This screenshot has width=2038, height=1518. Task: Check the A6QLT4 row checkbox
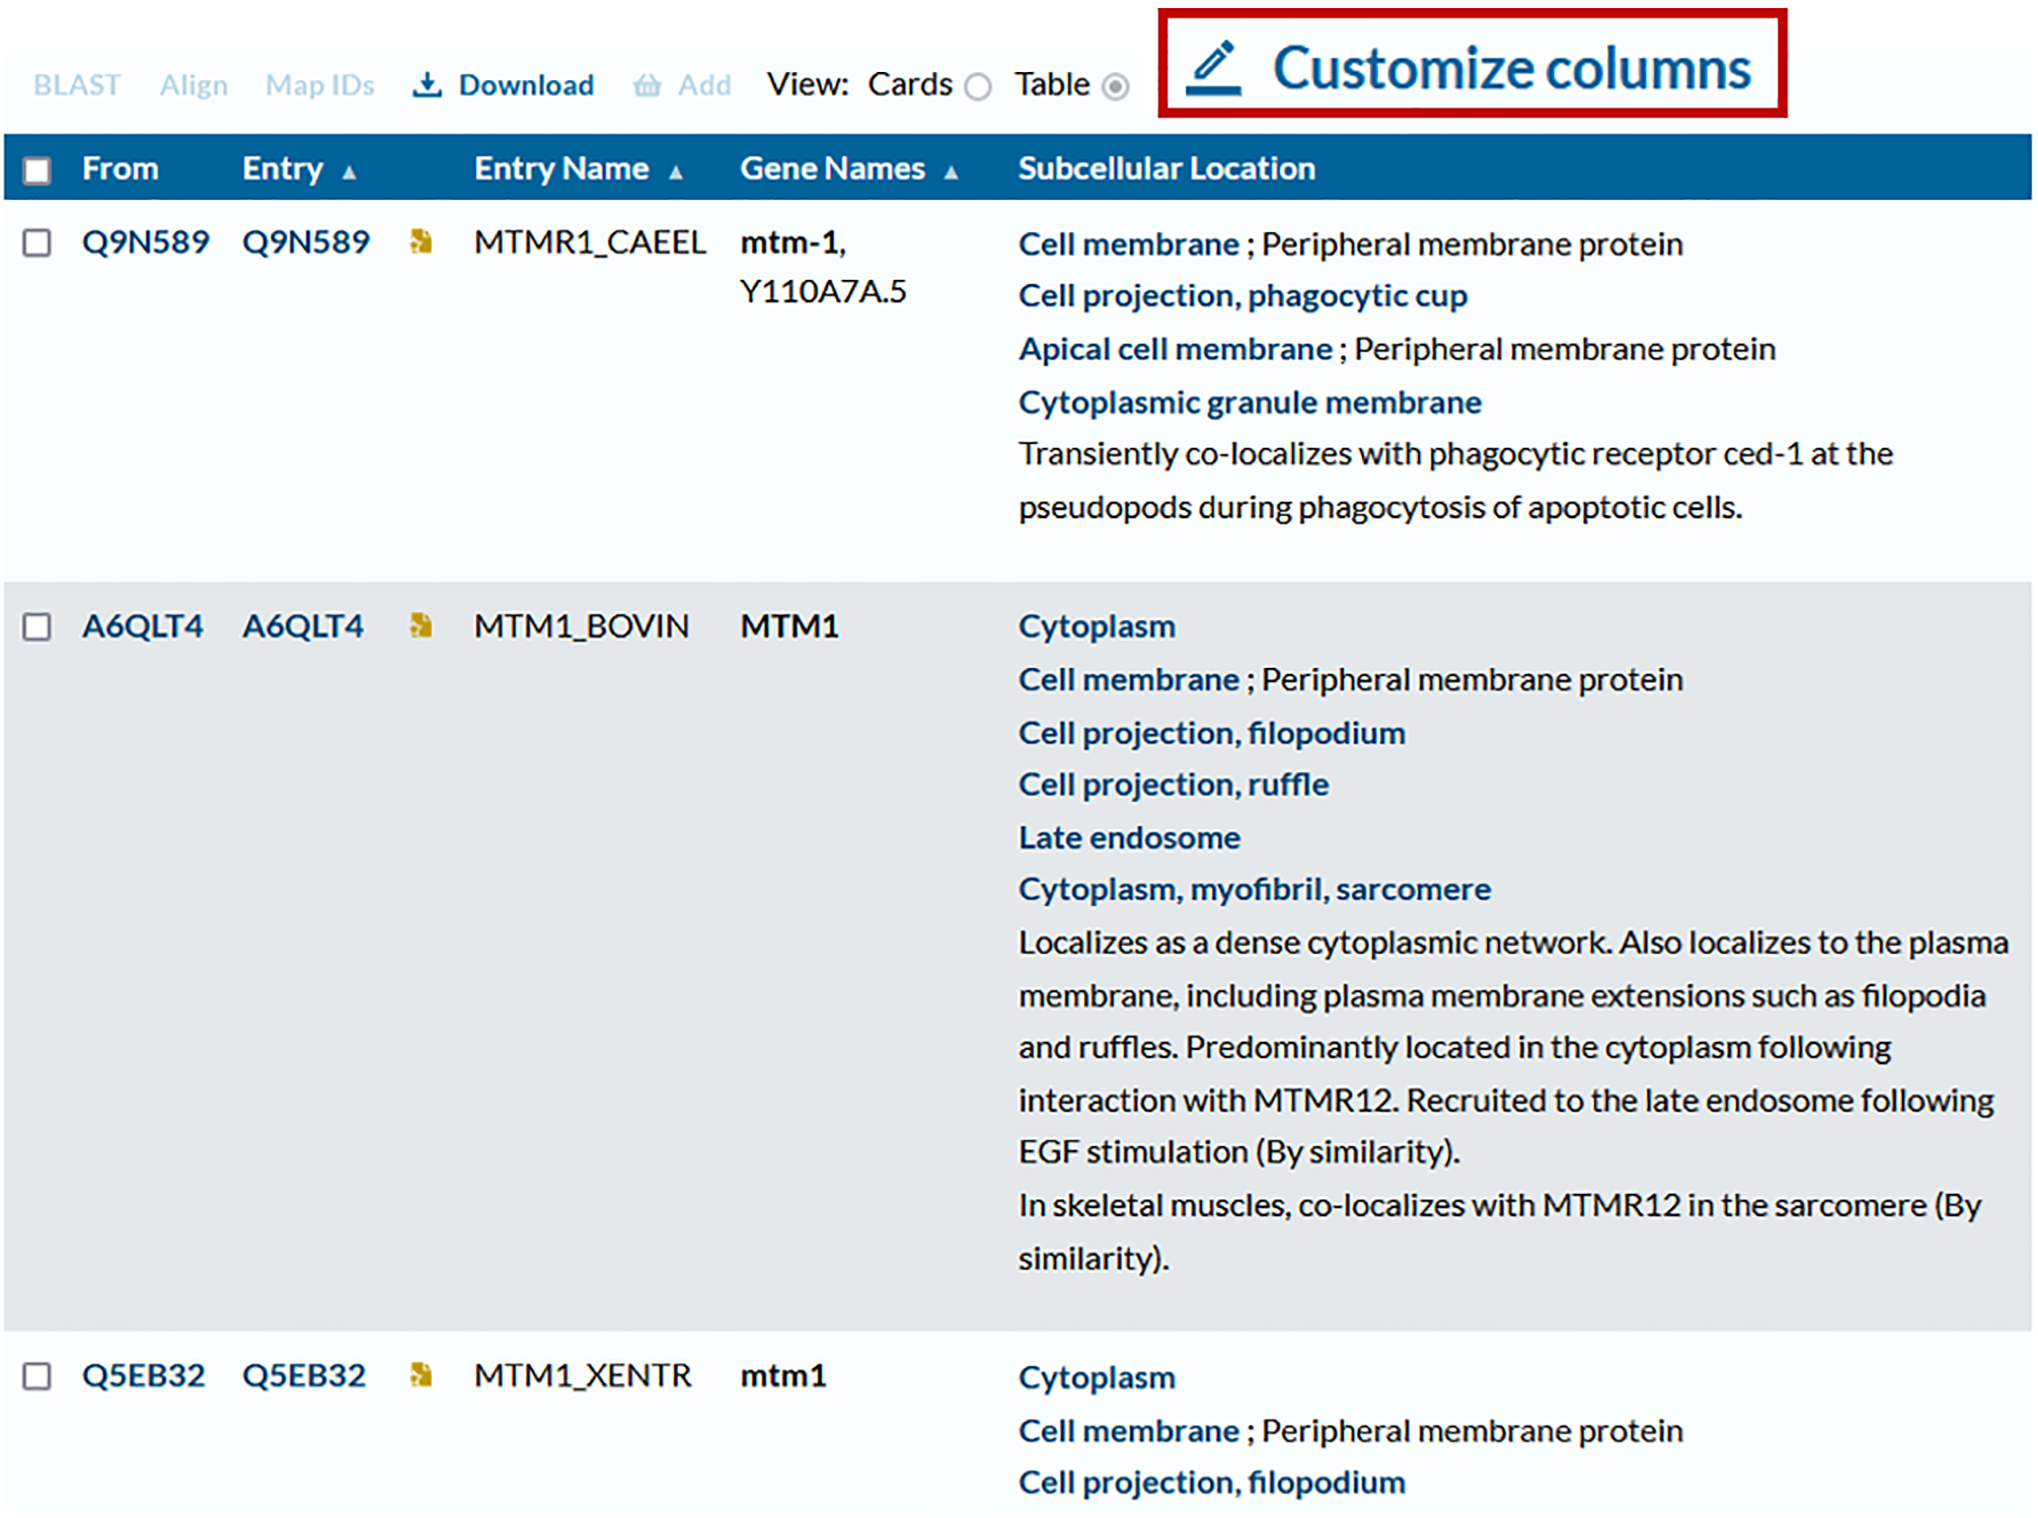pos(37,627)
